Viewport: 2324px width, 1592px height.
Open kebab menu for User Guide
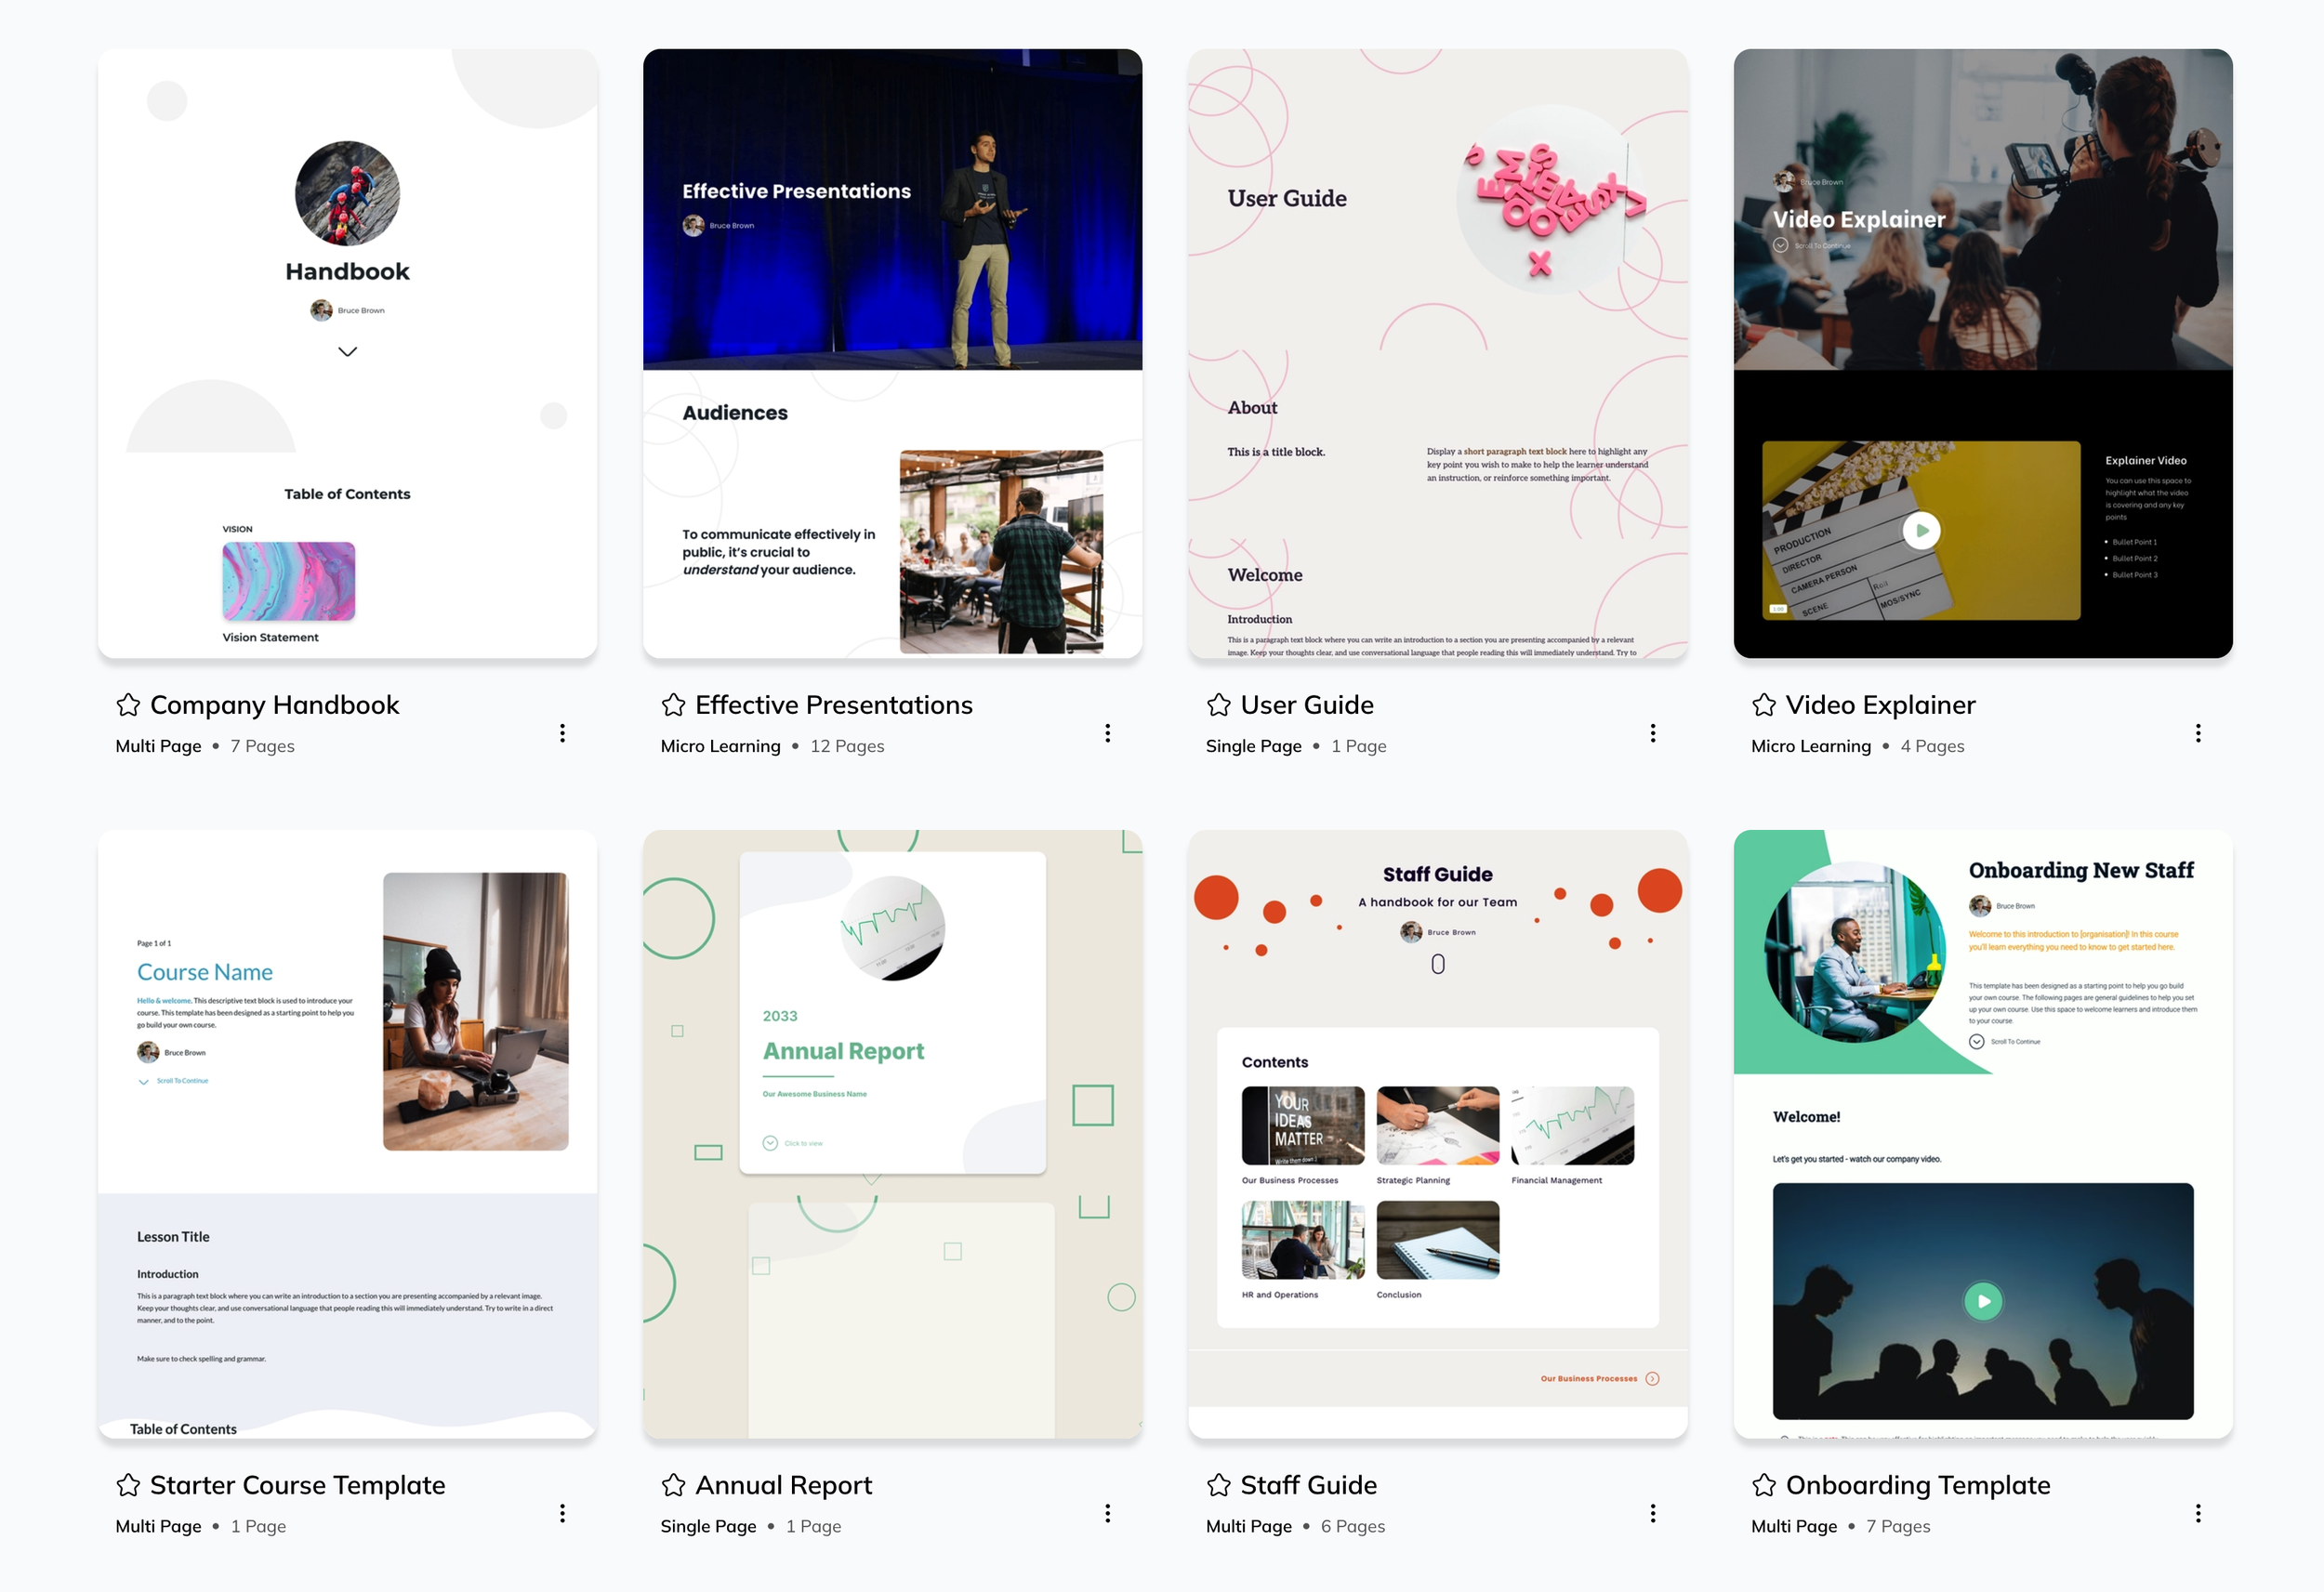click(x=1652, y=733)
